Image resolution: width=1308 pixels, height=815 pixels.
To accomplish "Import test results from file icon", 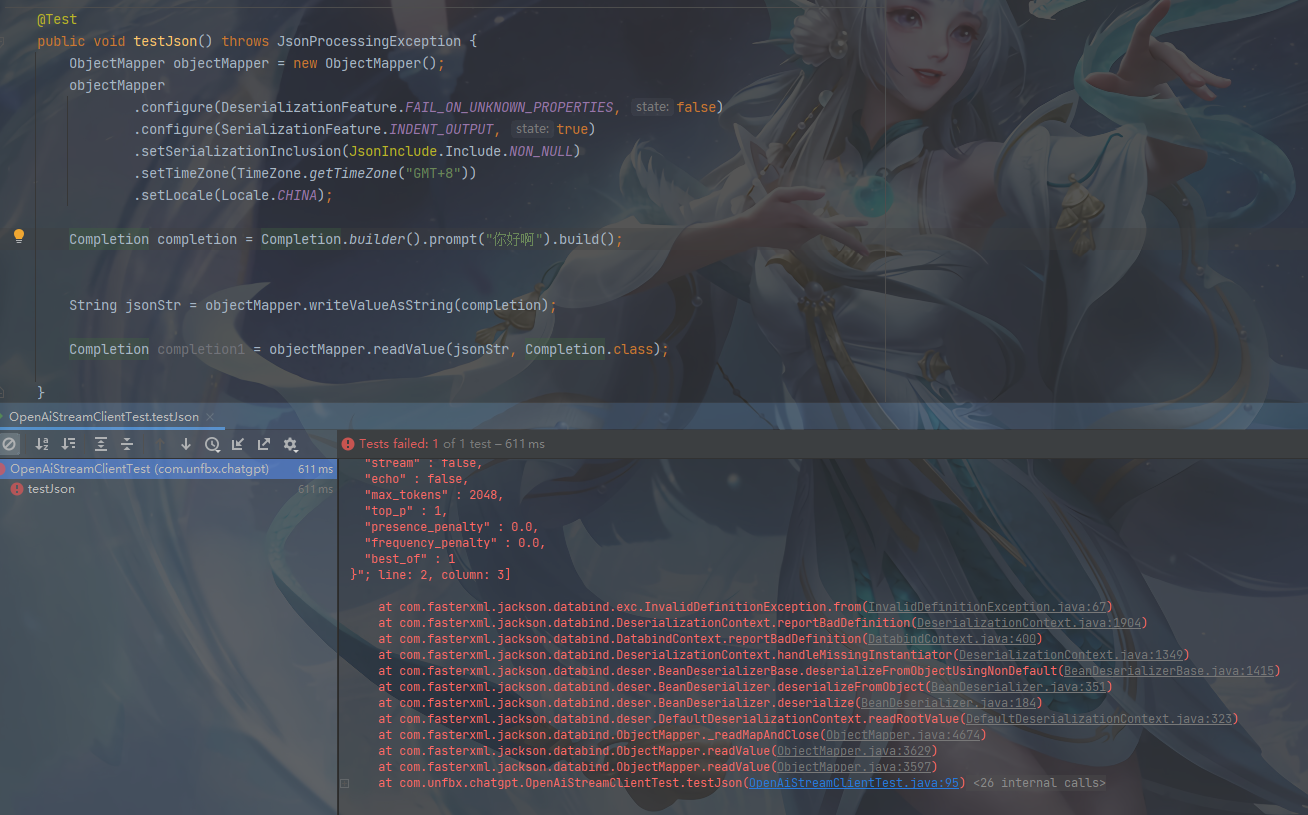I will [238, 444].
